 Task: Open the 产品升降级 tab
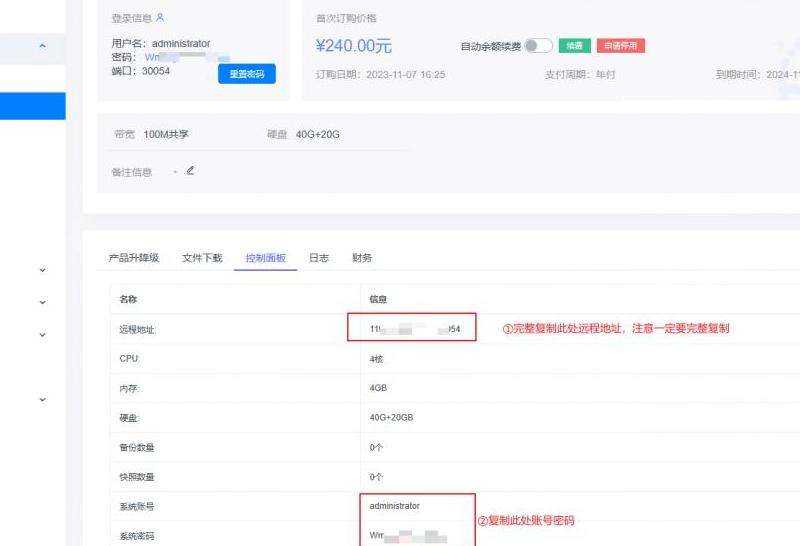[x=134, y=258]
